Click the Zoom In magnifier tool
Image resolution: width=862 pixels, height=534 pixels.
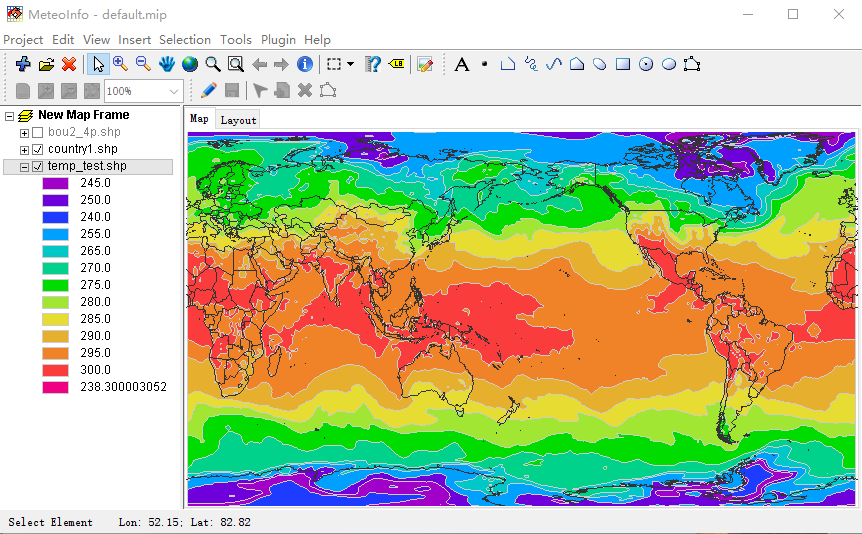[x=120, y=64]
